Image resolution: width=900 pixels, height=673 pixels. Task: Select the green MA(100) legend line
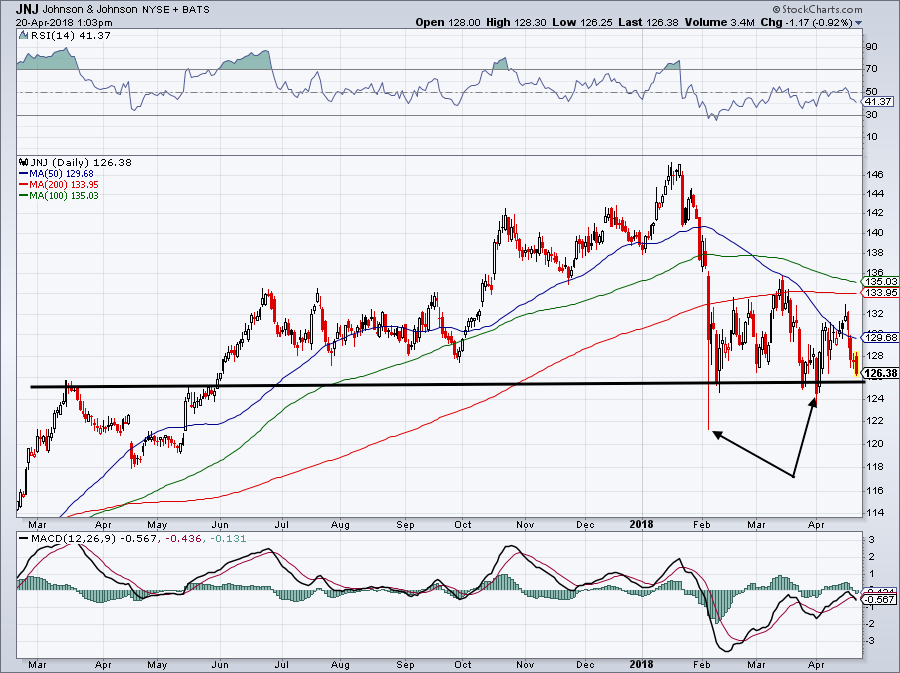pyautogui.click(x=24, y=196)
